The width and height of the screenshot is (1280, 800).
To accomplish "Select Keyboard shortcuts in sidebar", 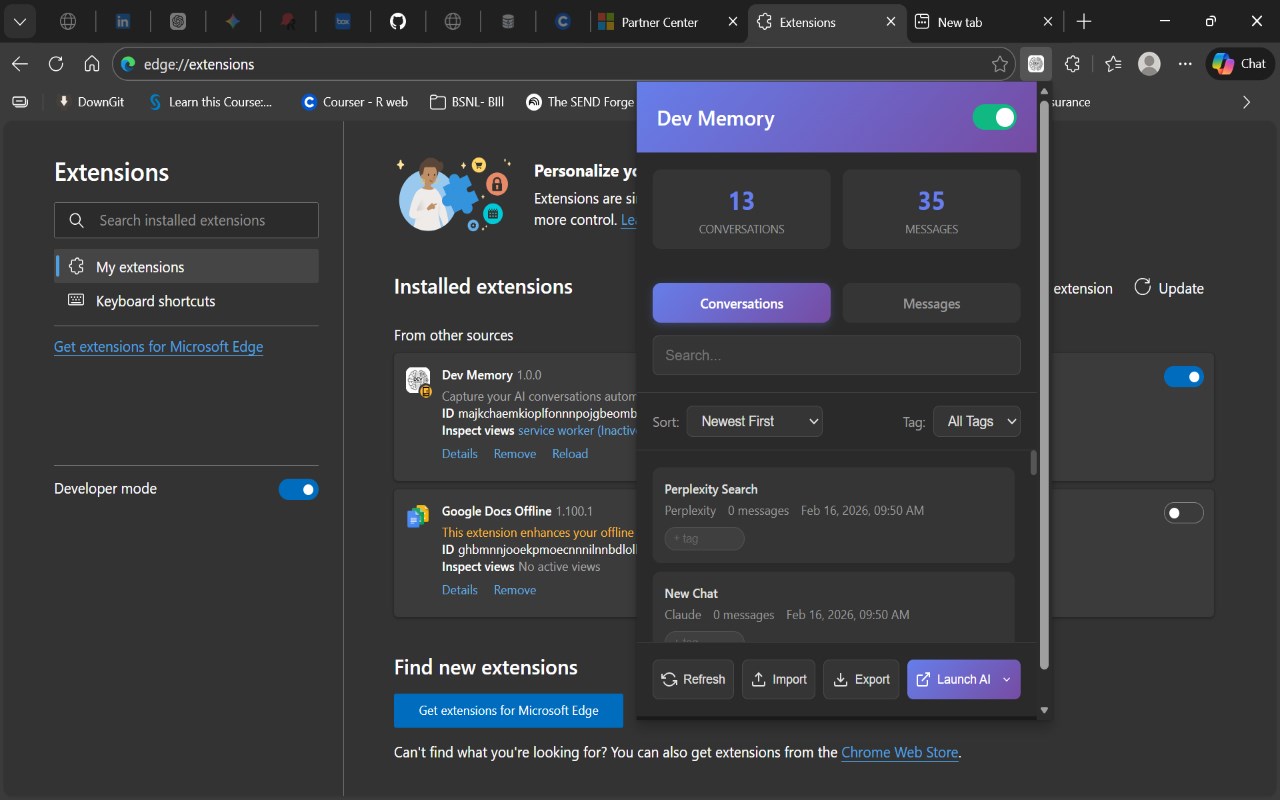I will (x=186, y=301).
